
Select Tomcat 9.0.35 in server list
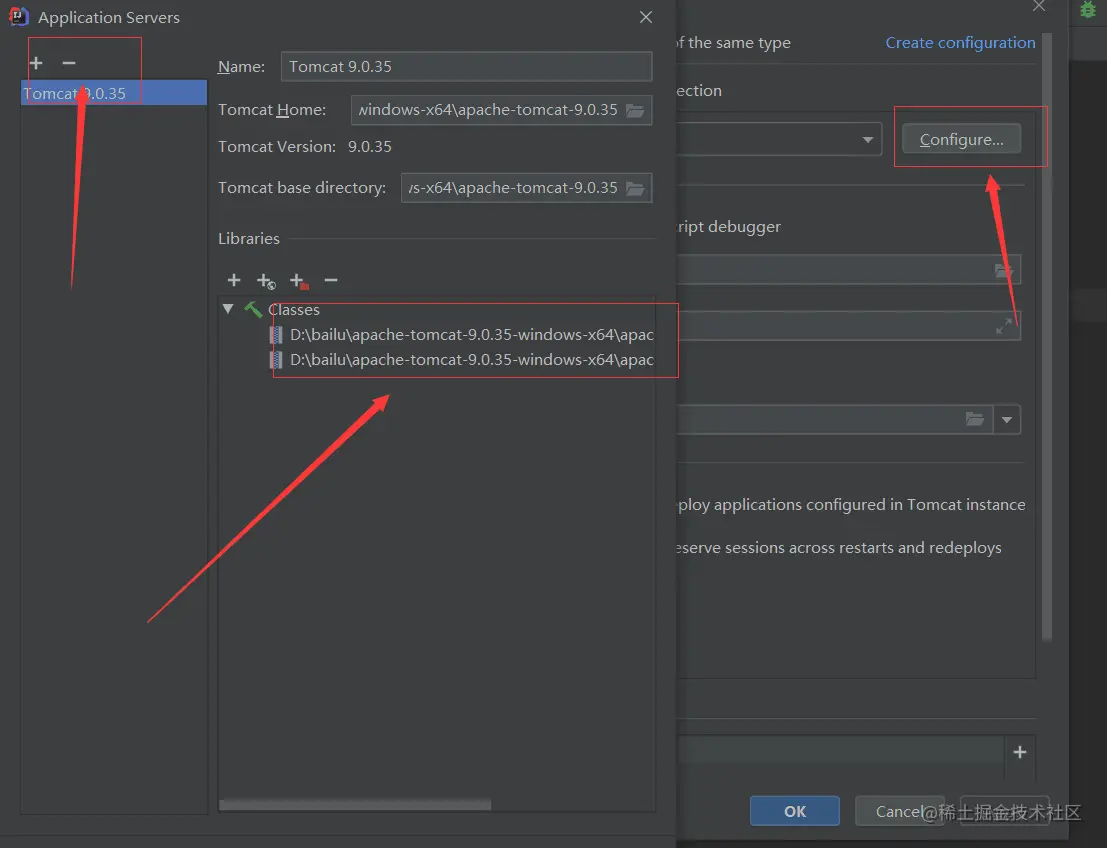click(x=114, y=93)
